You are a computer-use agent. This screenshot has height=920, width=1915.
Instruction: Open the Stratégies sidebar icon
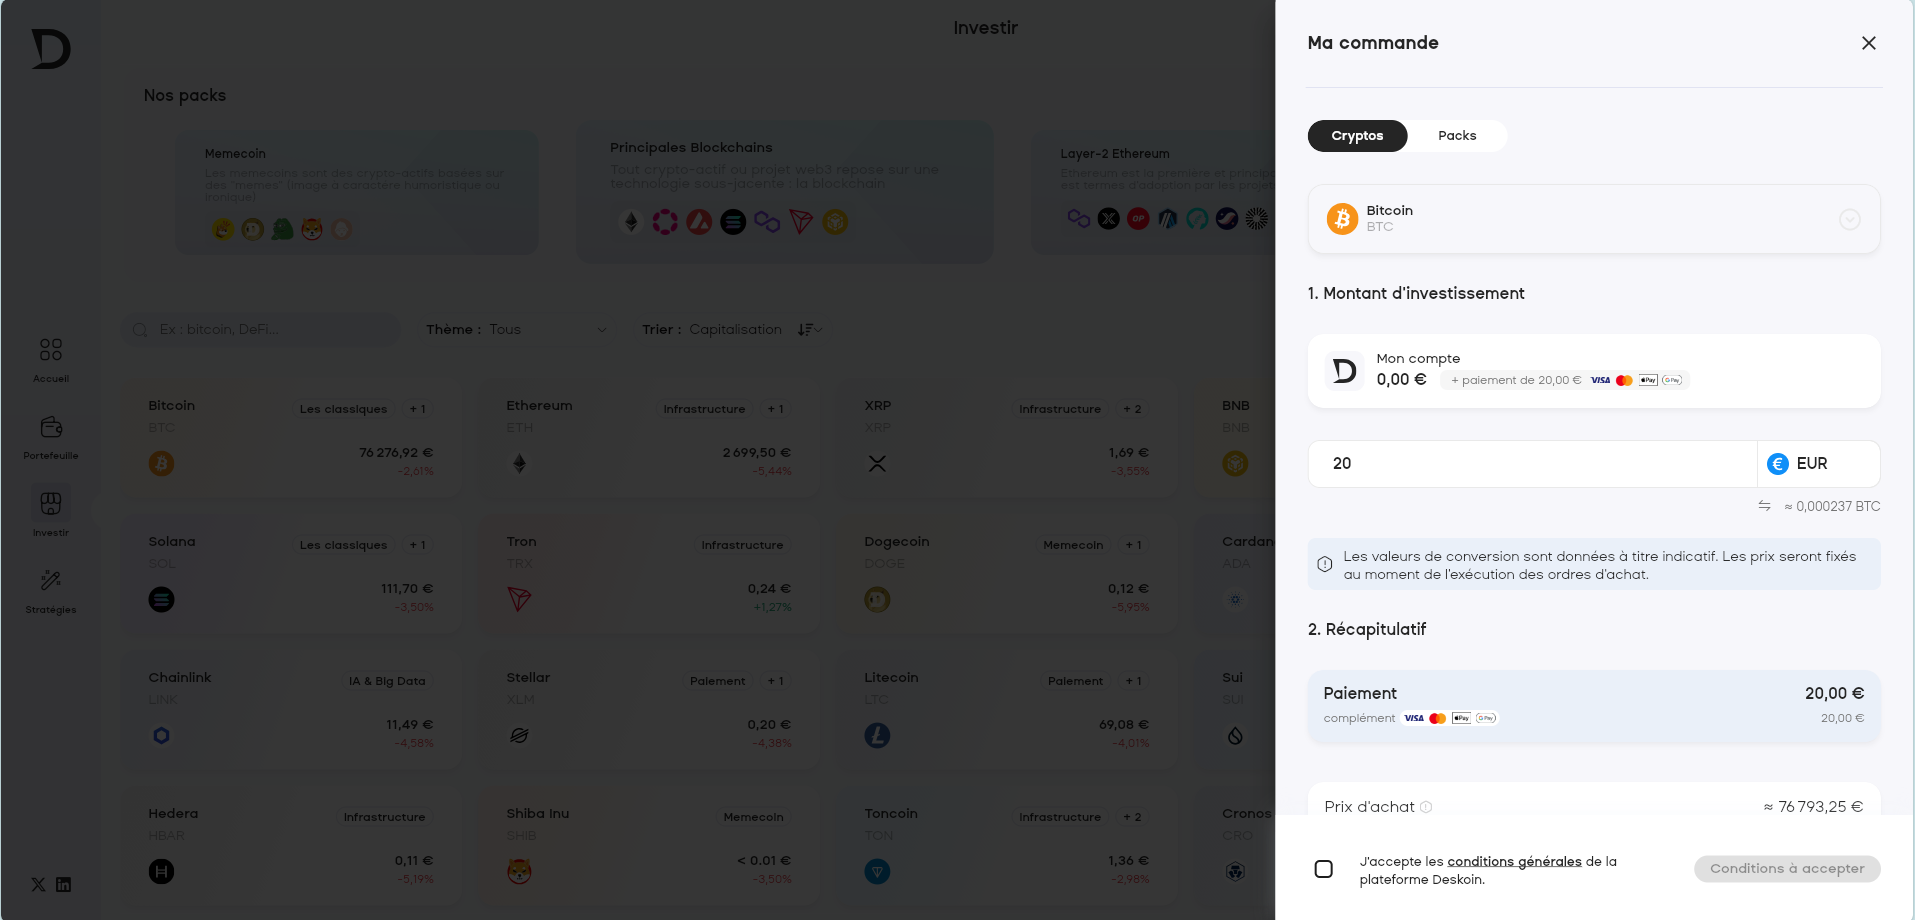click(x=51, y=581)
